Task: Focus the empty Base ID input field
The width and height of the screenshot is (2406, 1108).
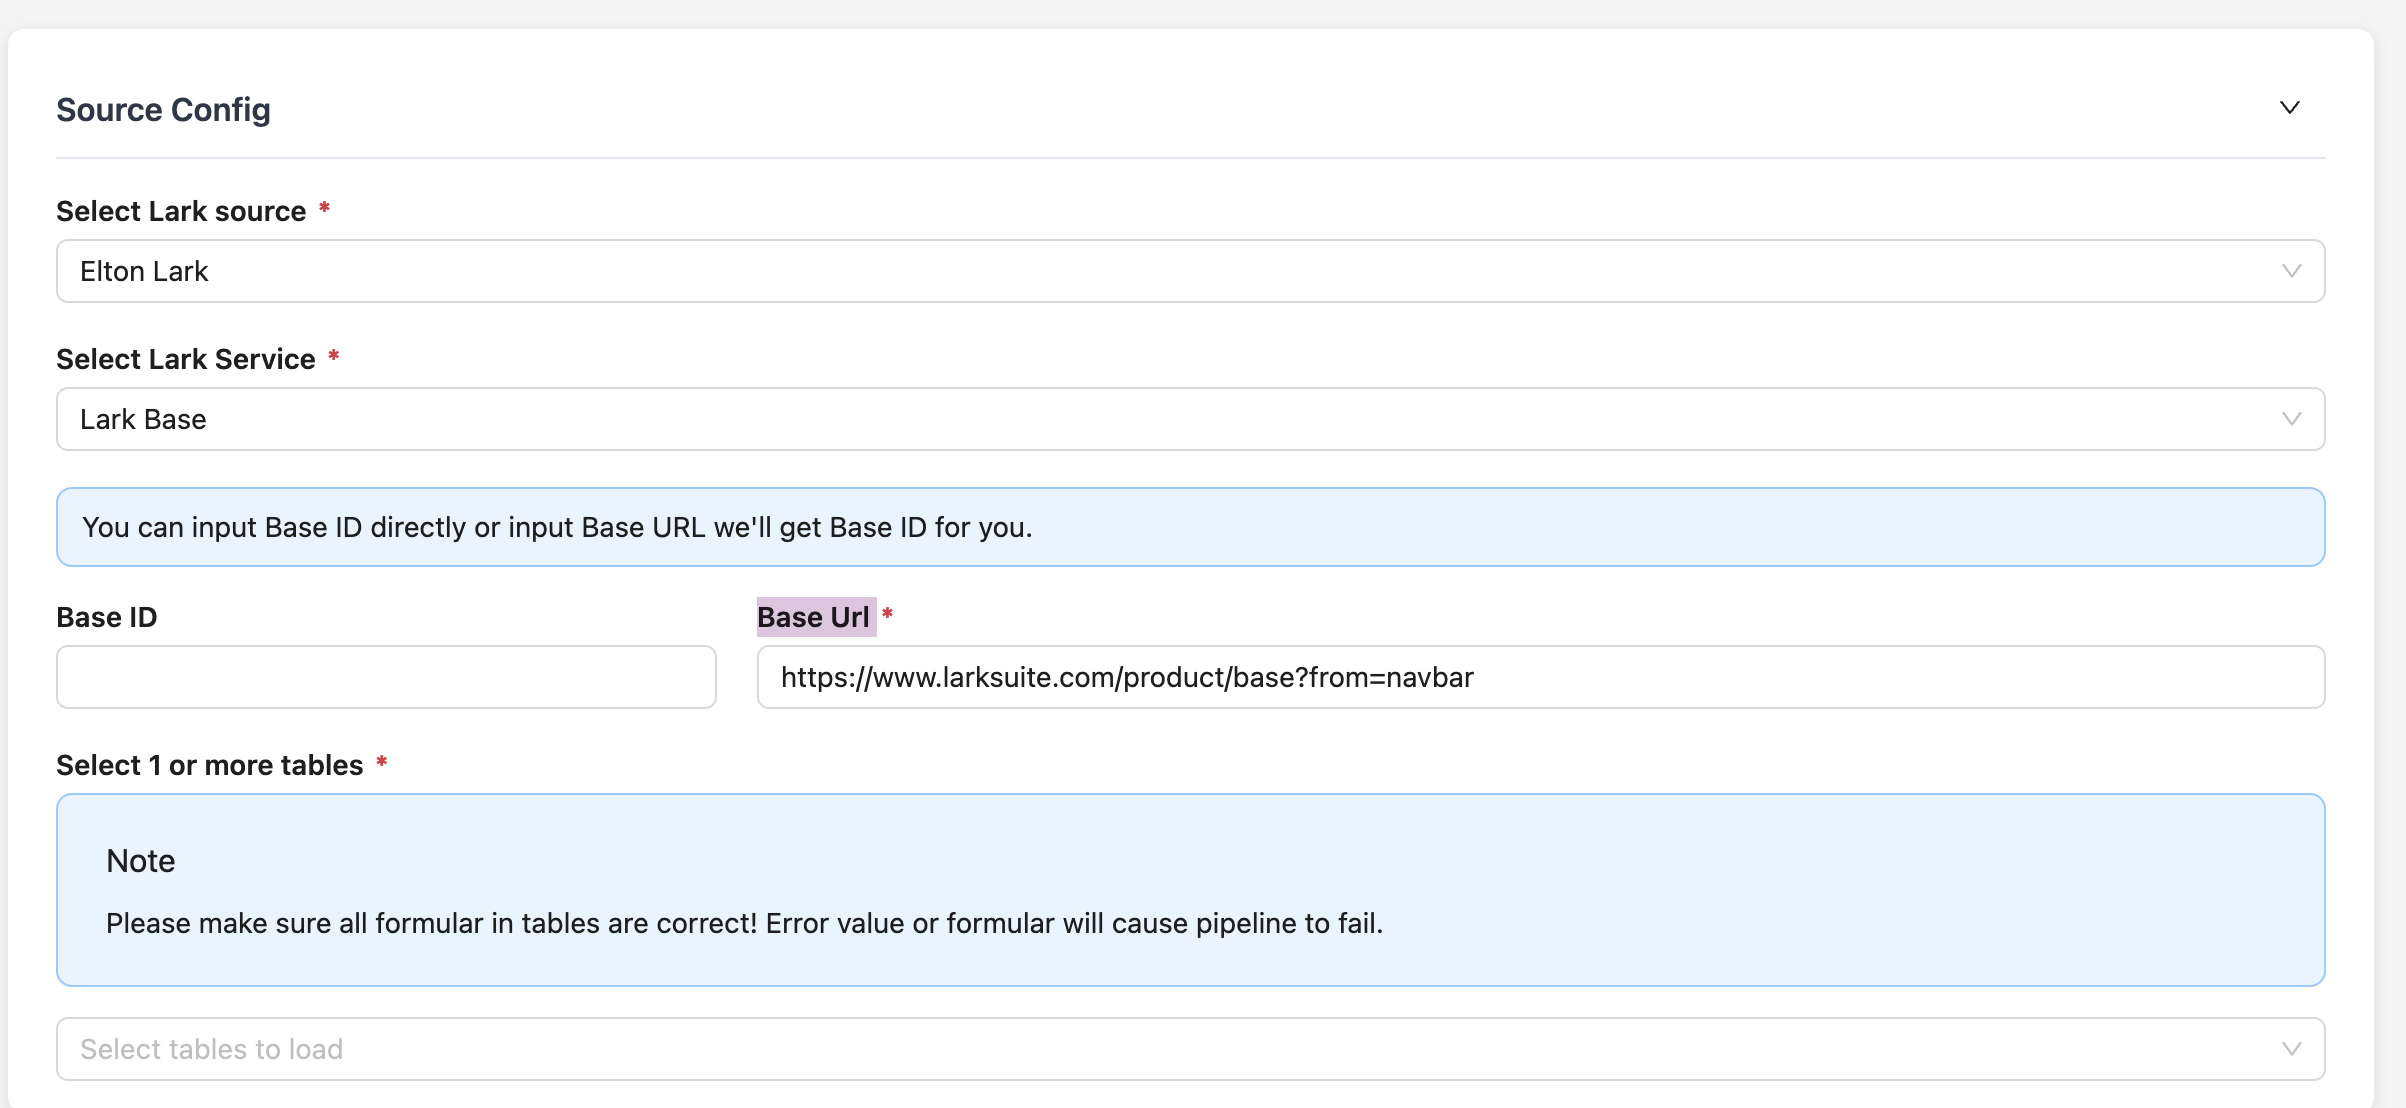Action: point(386,677)
